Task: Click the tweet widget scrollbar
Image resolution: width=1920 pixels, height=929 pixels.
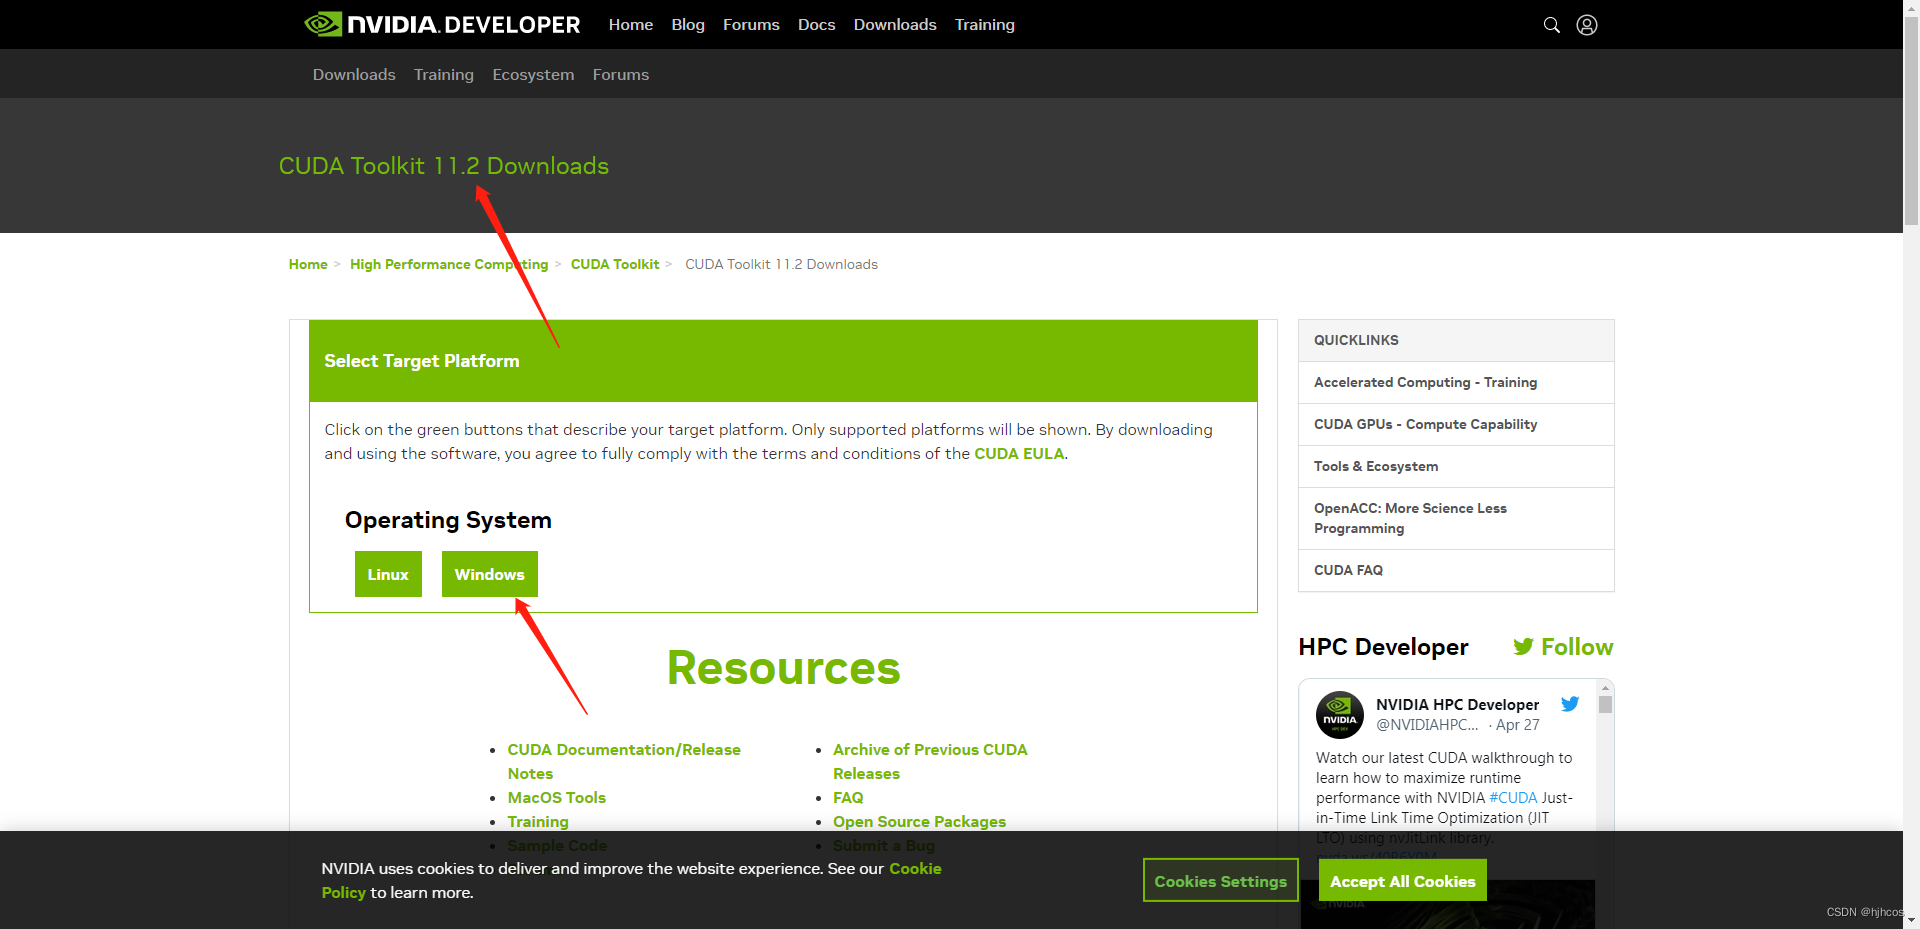Action: point(1605,704)
